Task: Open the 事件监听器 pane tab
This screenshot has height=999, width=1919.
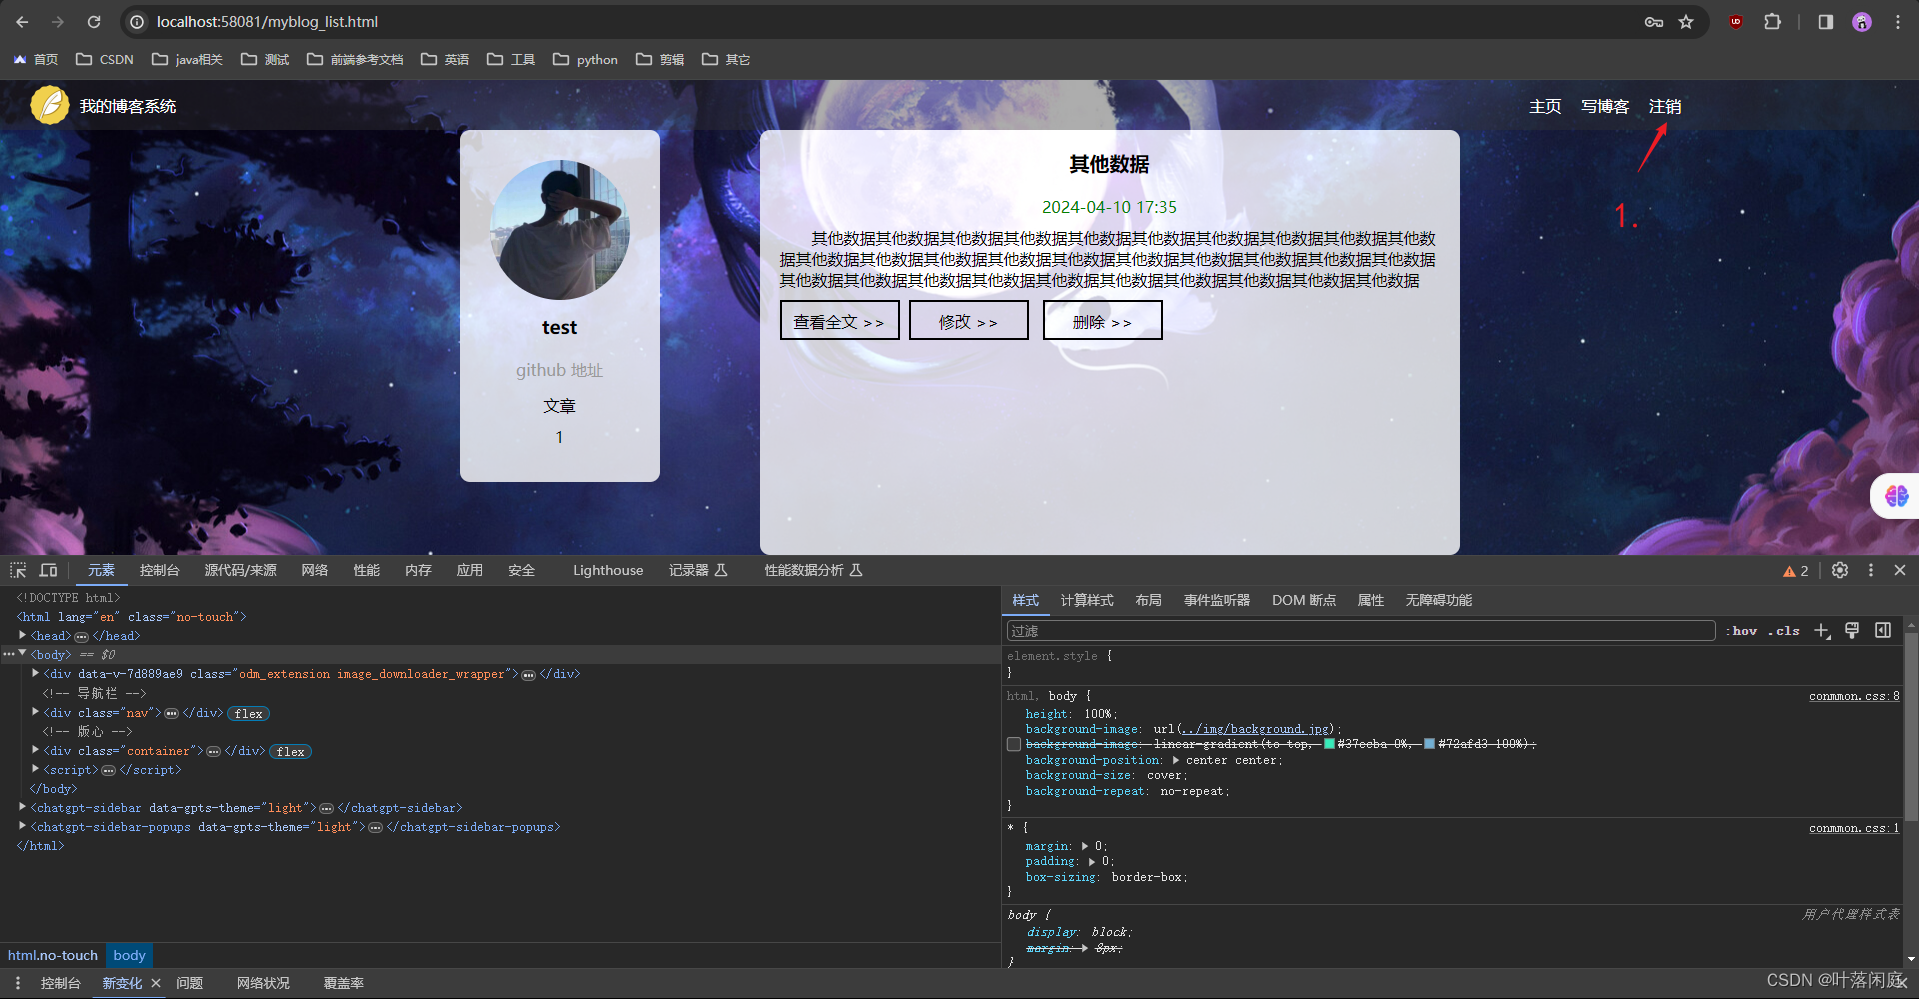Action: (x=1217, y=600)
